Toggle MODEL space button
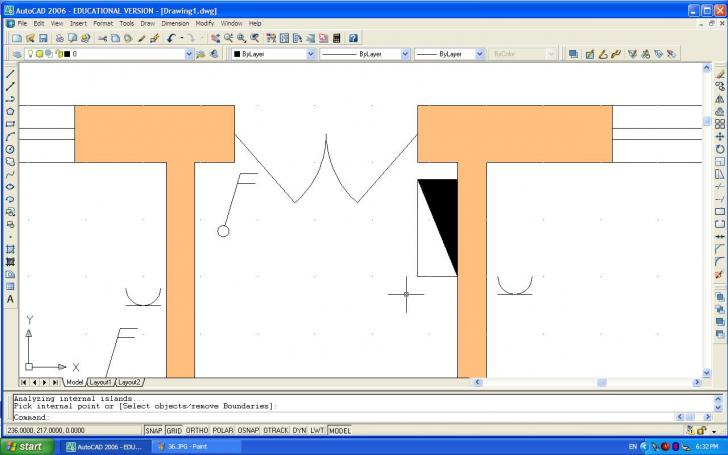Viewport: 728px width, 455px height. [x=340, y=430]
